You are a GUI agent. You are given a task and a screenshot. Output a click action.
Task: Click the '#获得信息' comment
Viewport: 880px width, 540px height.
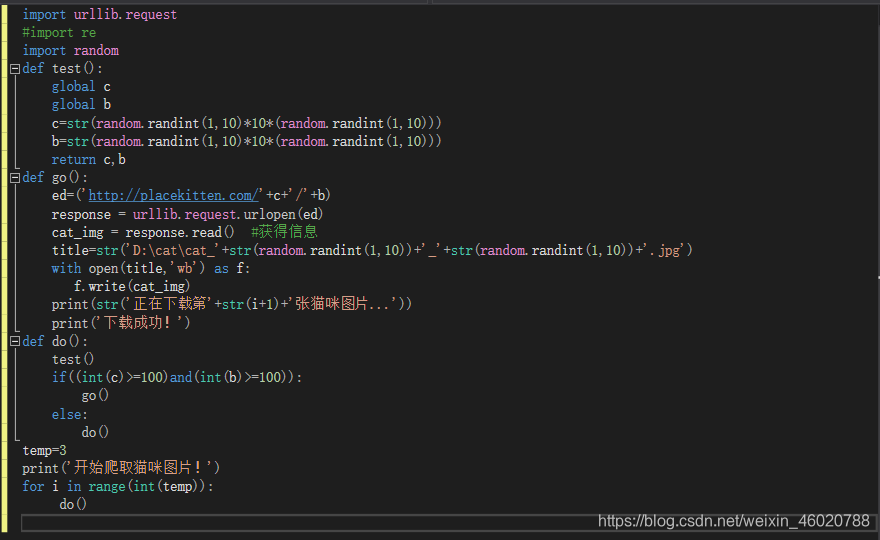[x=285, y=231]
